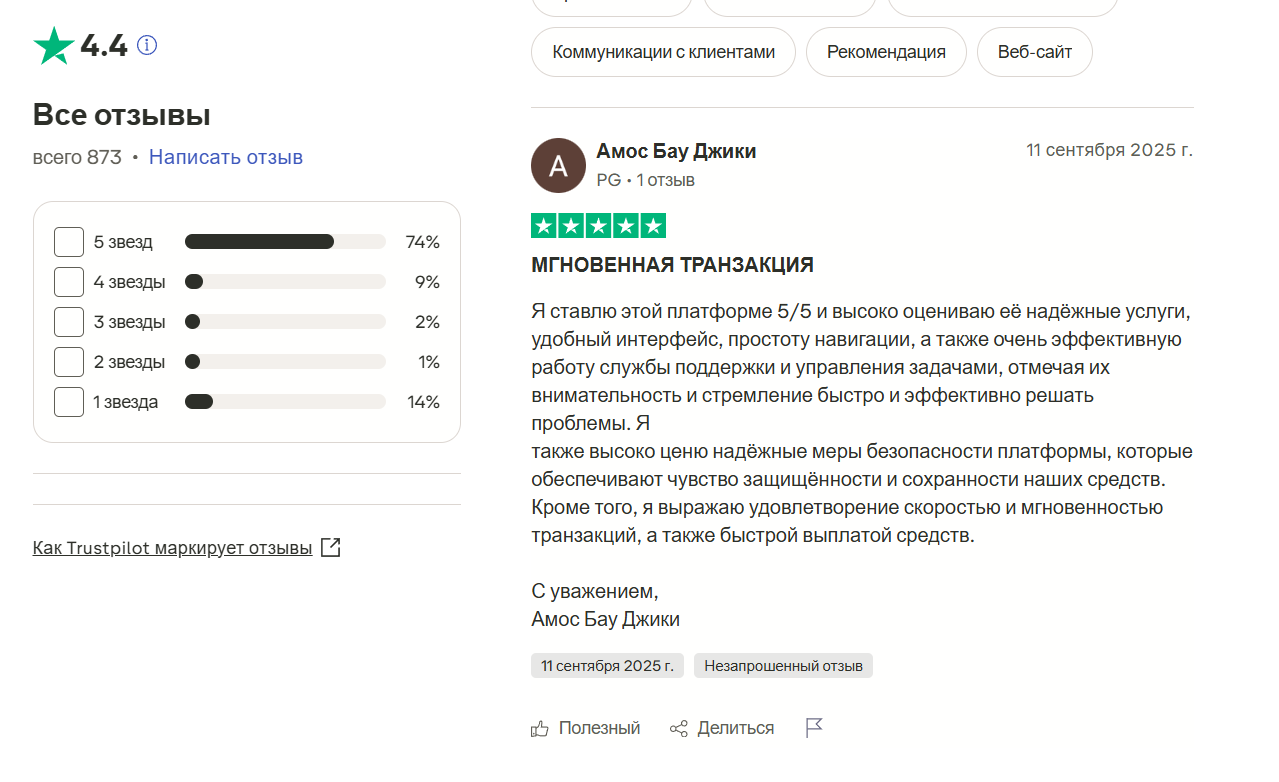Viewport: 1279px width, 782px height.
Task: Click the large green TrustScore star
Action: point(54,46)
